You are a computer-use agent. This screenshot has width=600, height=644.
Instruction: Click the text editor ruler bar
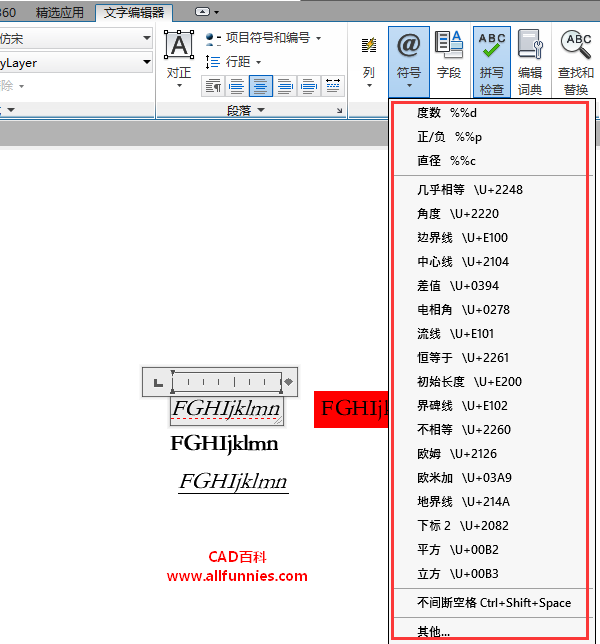[228, 382]
